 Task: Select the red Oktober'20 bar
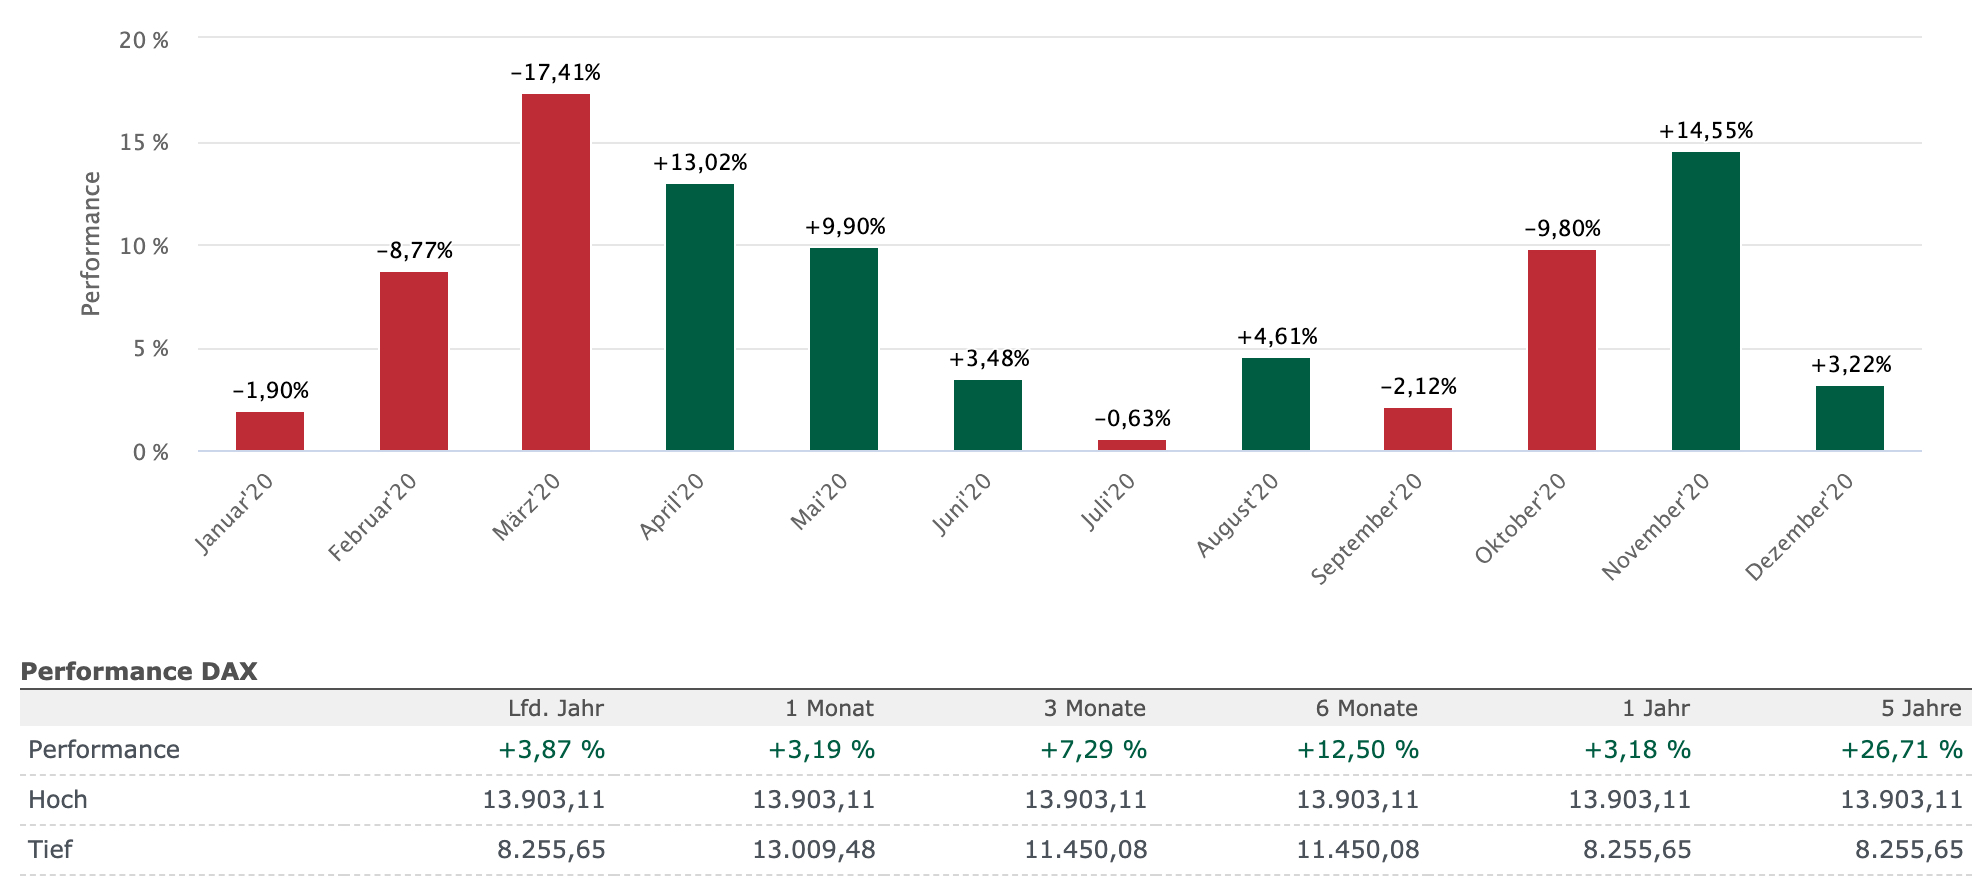[x=1561, y=350]
